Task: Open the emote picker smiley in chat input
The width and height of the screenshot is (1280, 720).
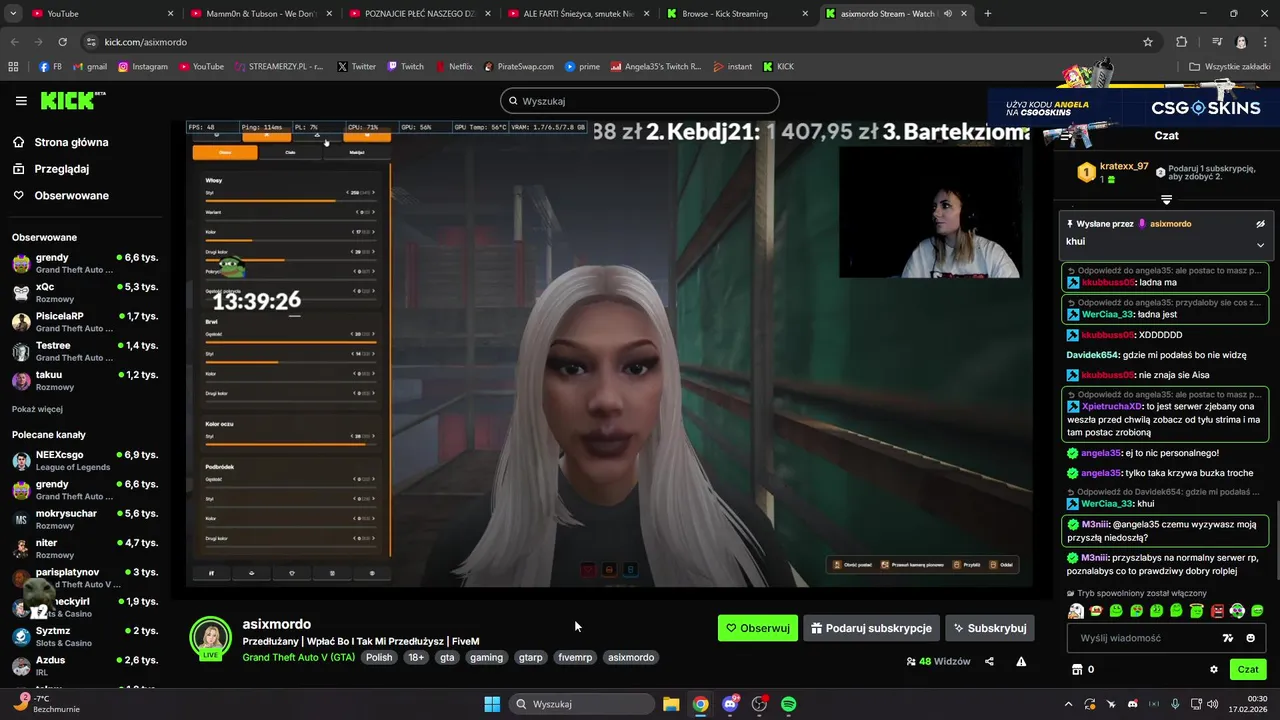Action: click(1250, 638)
